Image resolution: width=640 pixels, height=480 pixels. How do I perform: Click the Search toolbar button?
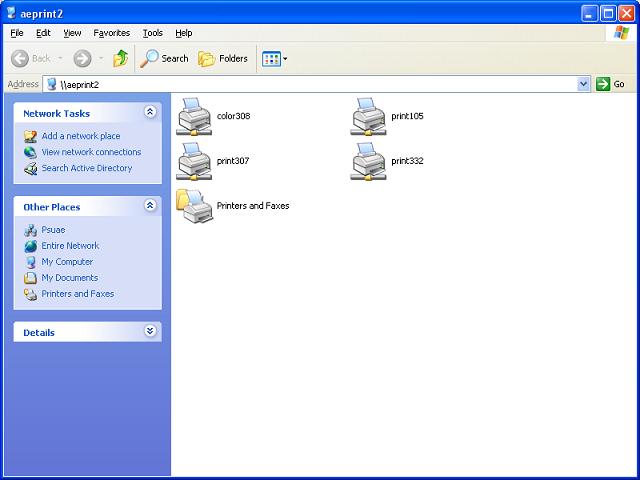pyautogui.click(x=165, y=58)
